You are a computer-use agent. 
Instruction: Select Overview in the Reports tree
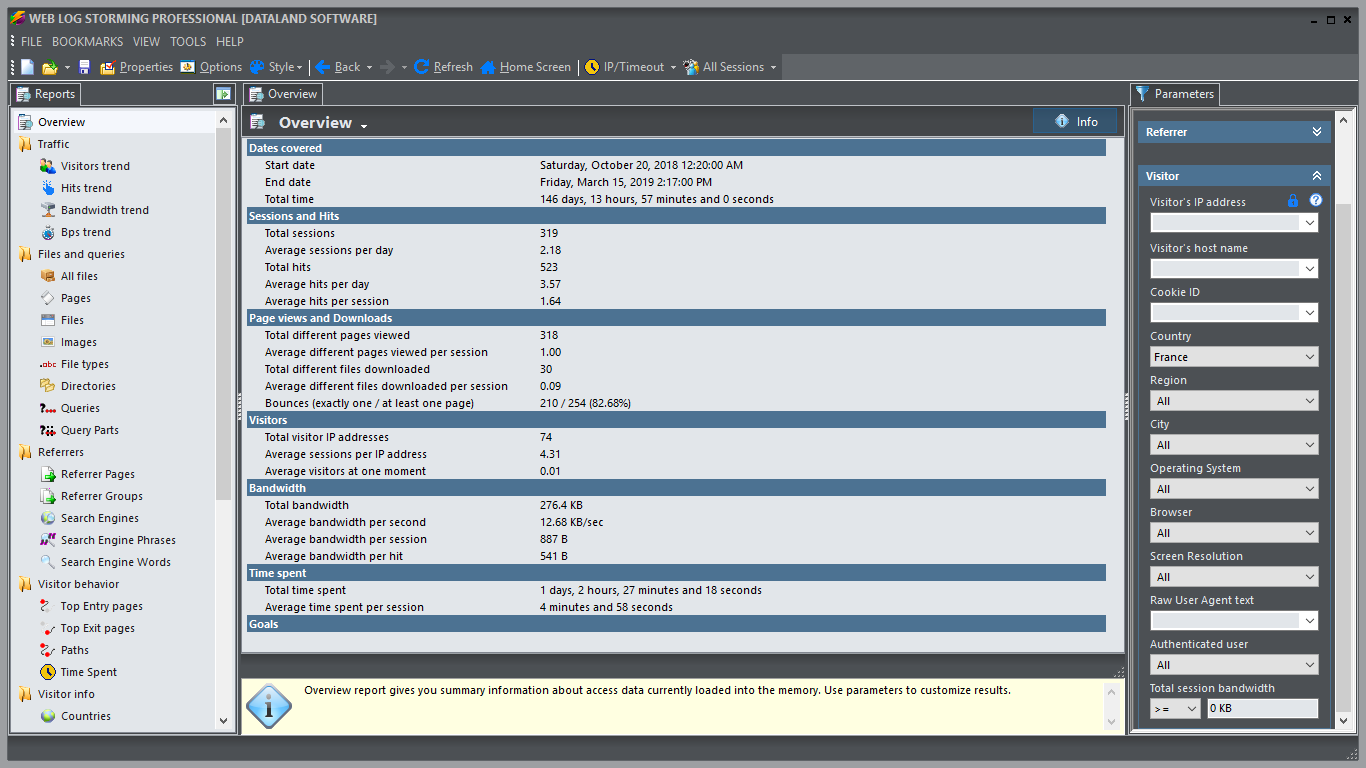click(x=62, y=122)
